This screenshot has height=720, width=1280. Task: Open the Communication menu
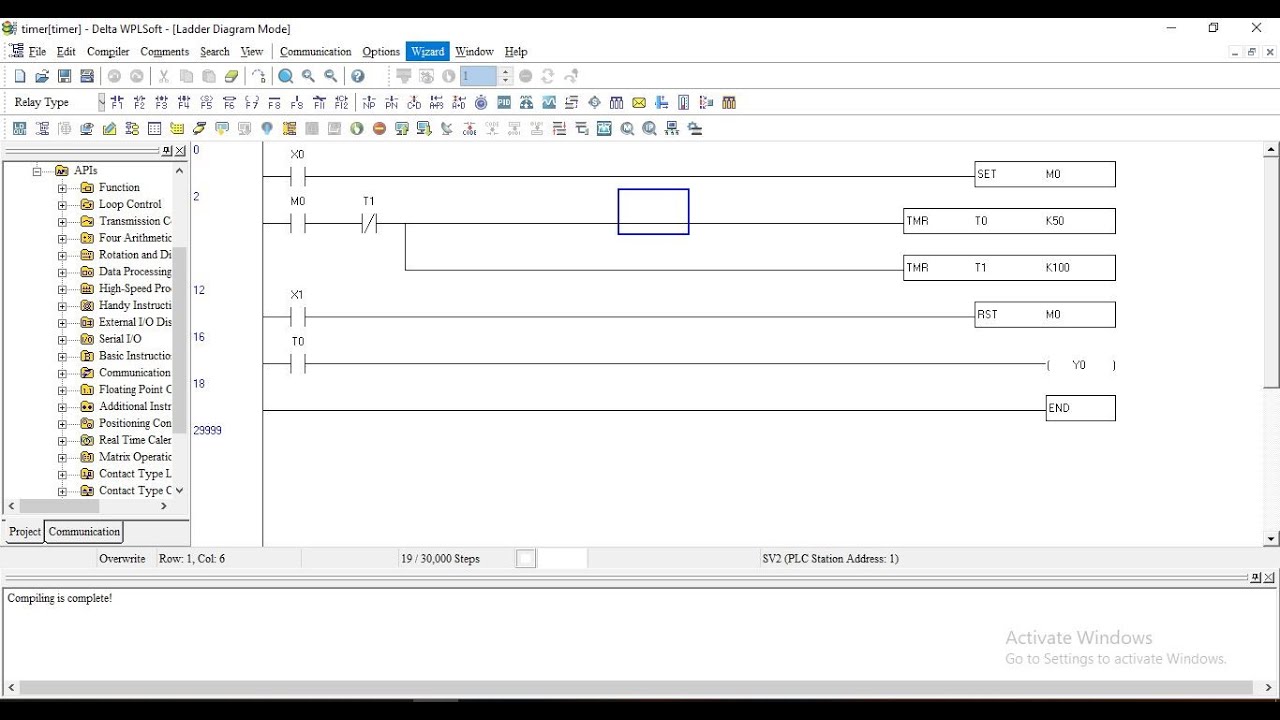[x=315, y=51]
